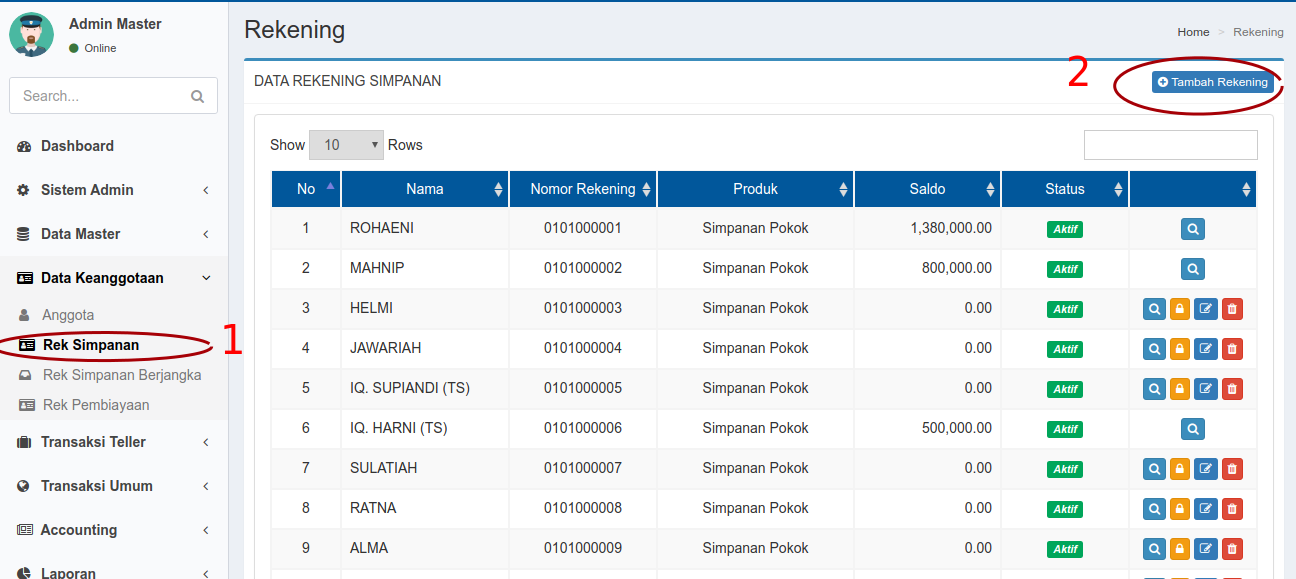Image resolution: width=1296 pixels, height=579 pixels.
Task: View SULATIAH account details
Action: point(1154,469)
